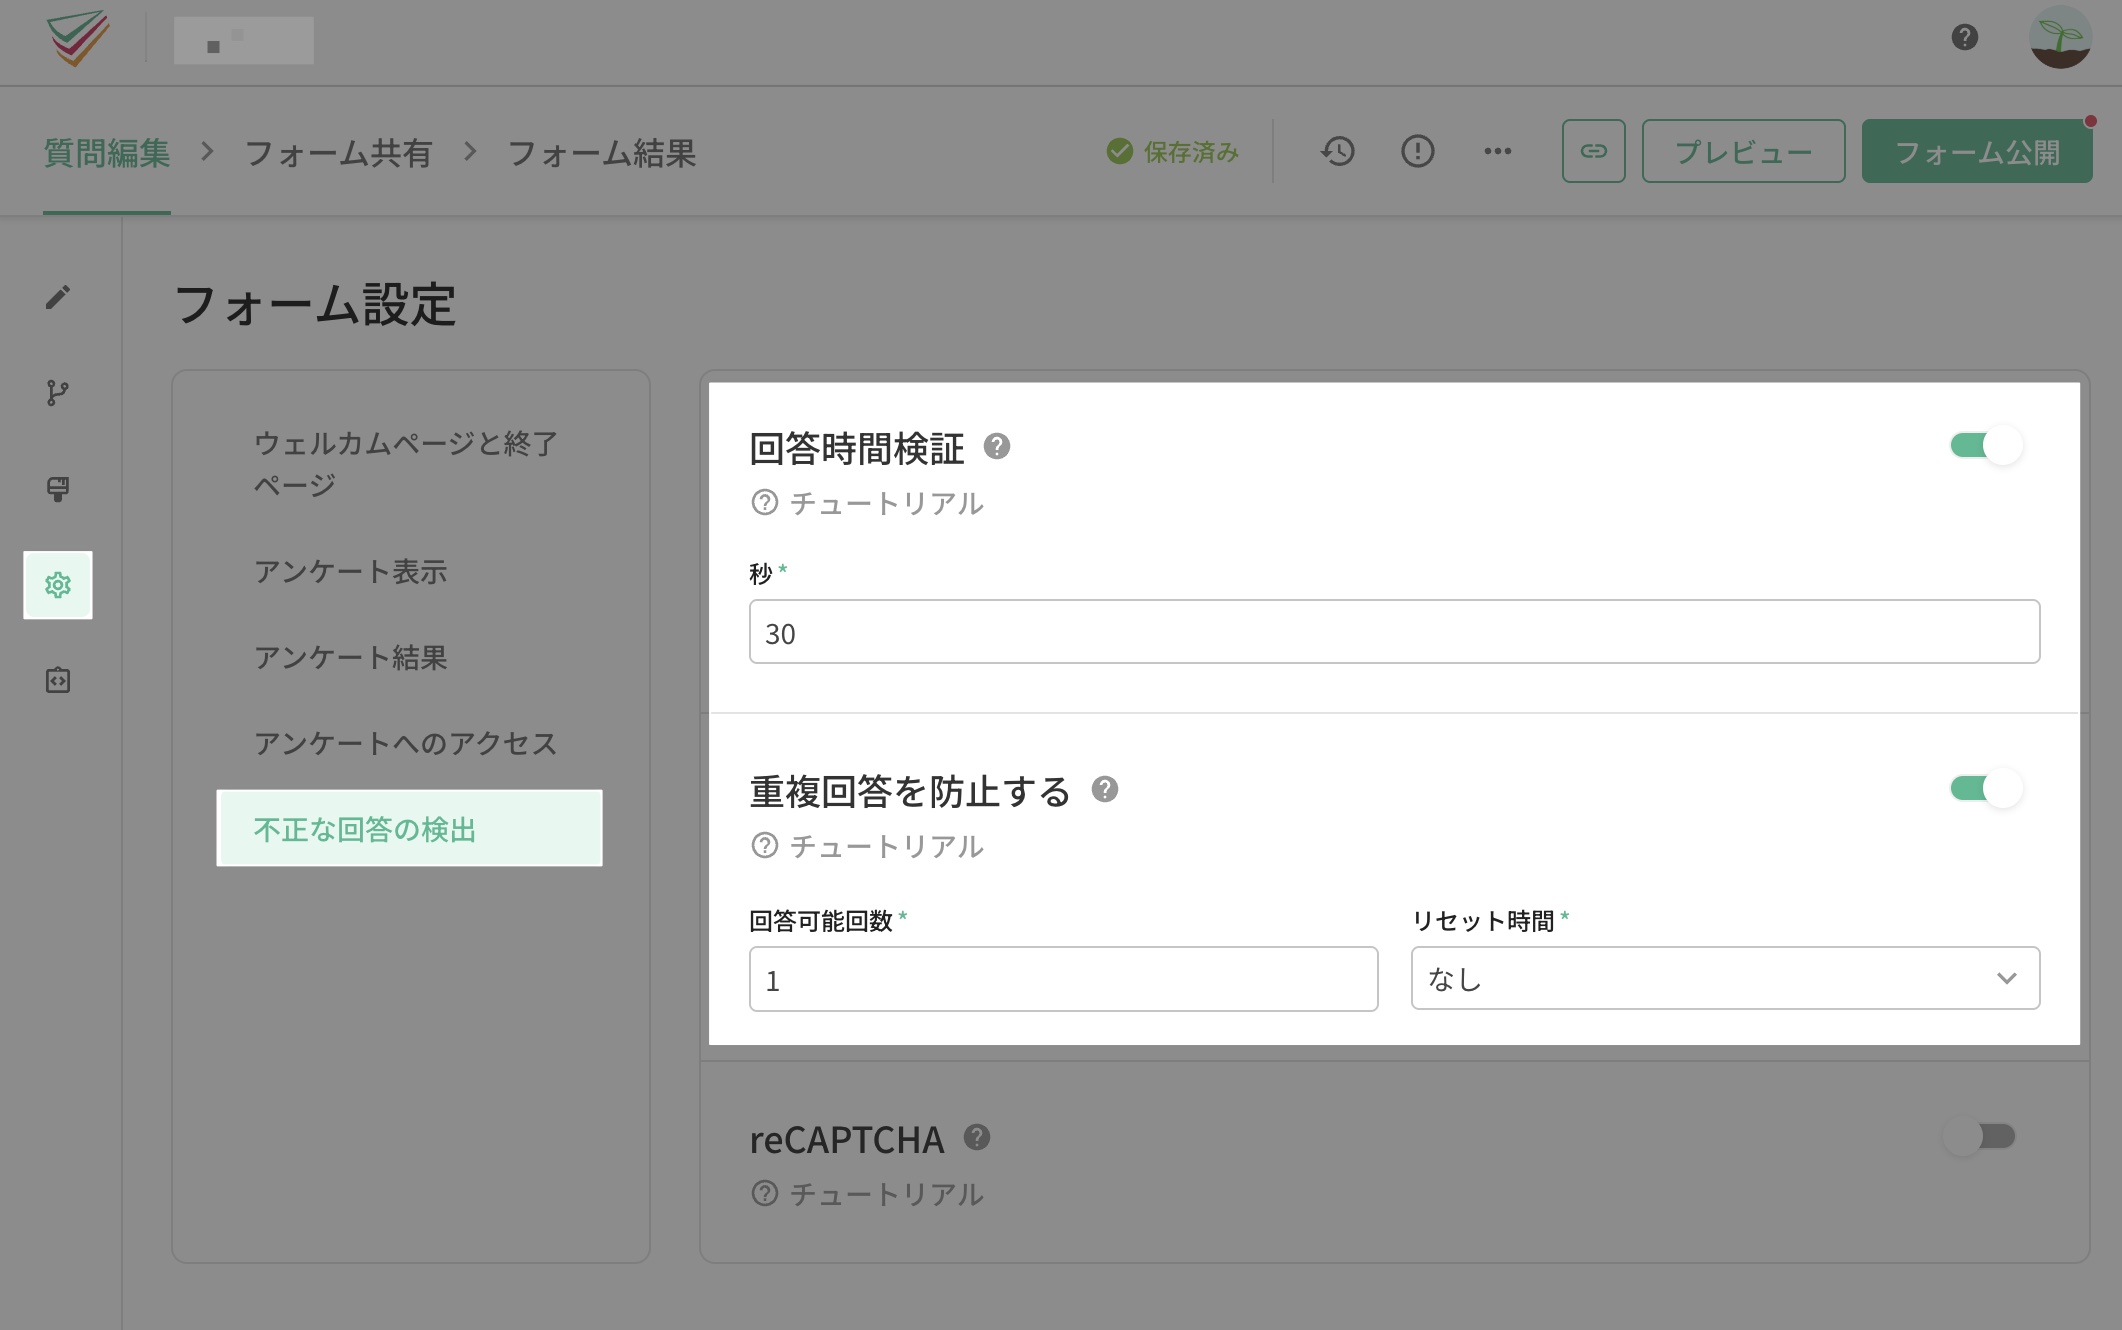
Task: Click help icon beside 回答時間検証
Action: click(997, 446)
